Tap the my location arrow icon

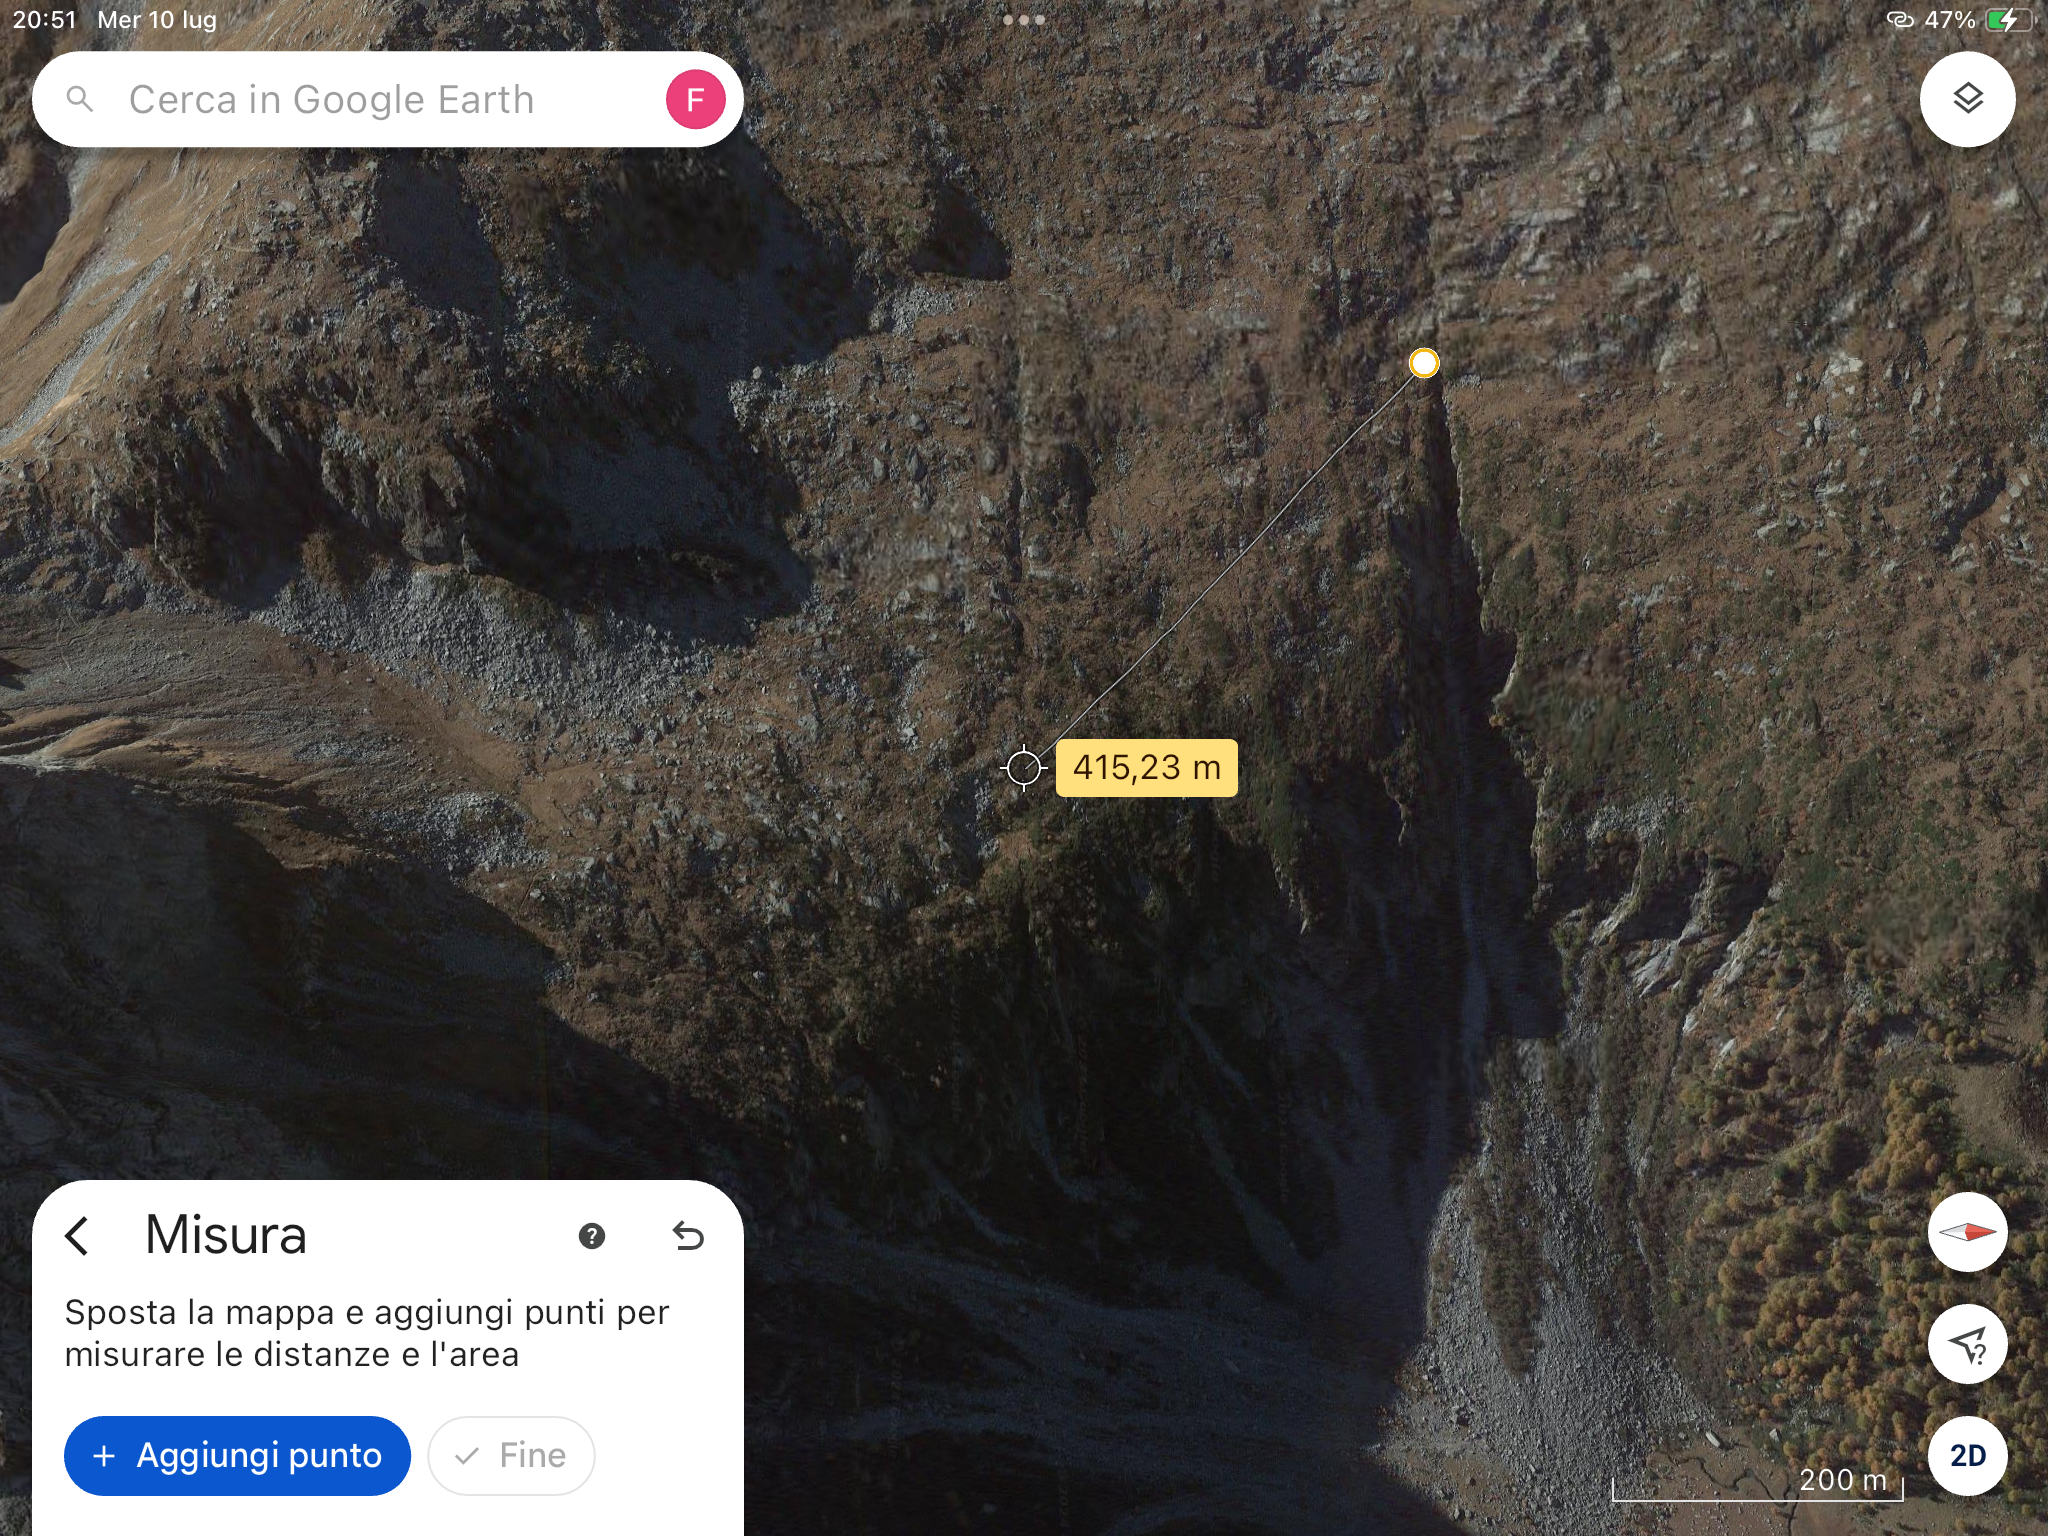(x=1967, y=1344)
